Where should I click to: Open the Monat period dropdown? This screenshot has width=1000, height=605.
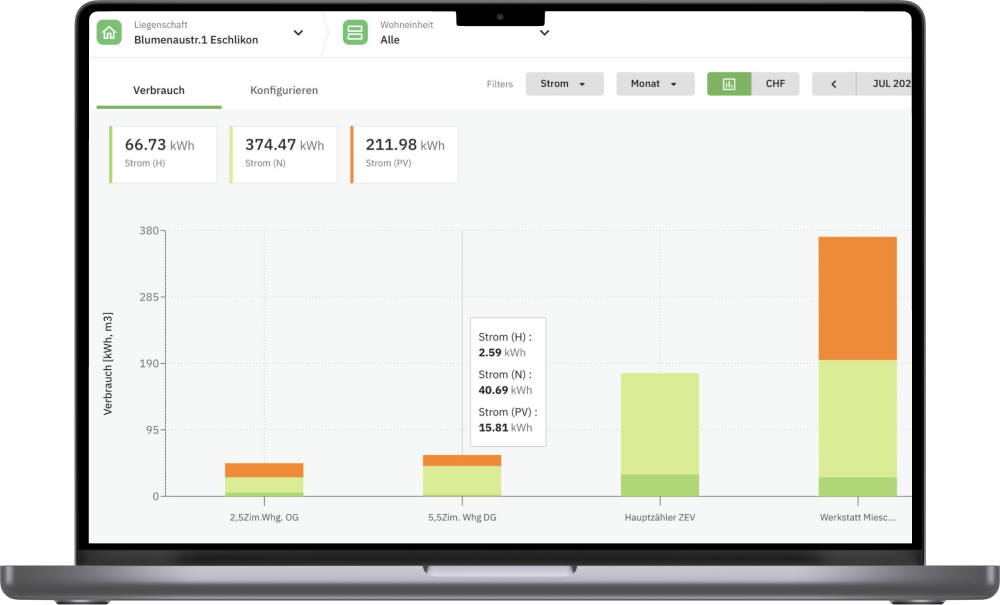(655, 84)
